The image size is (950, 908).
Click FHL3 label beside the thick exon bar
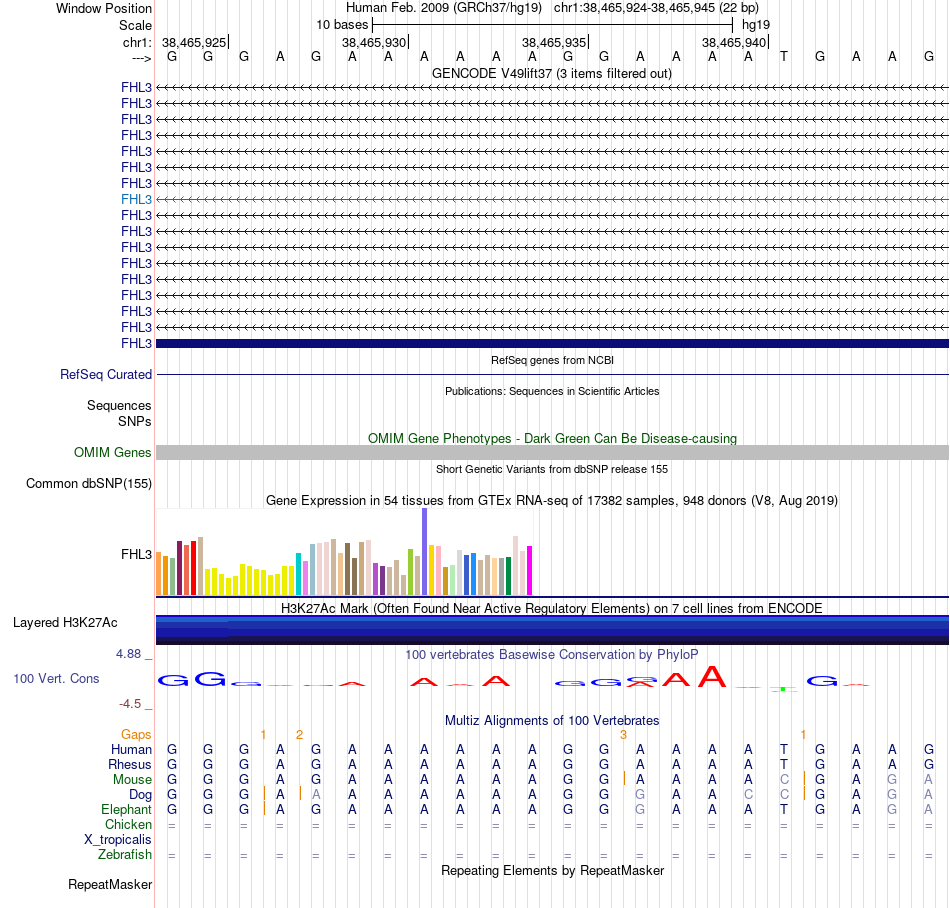[x=136, y=343]
